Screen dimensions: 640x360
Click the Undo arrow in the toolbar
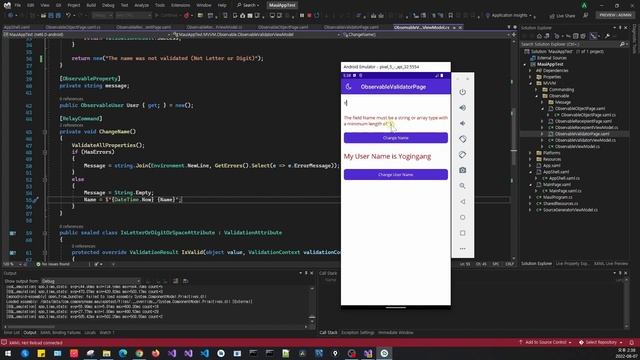(68, 16)
